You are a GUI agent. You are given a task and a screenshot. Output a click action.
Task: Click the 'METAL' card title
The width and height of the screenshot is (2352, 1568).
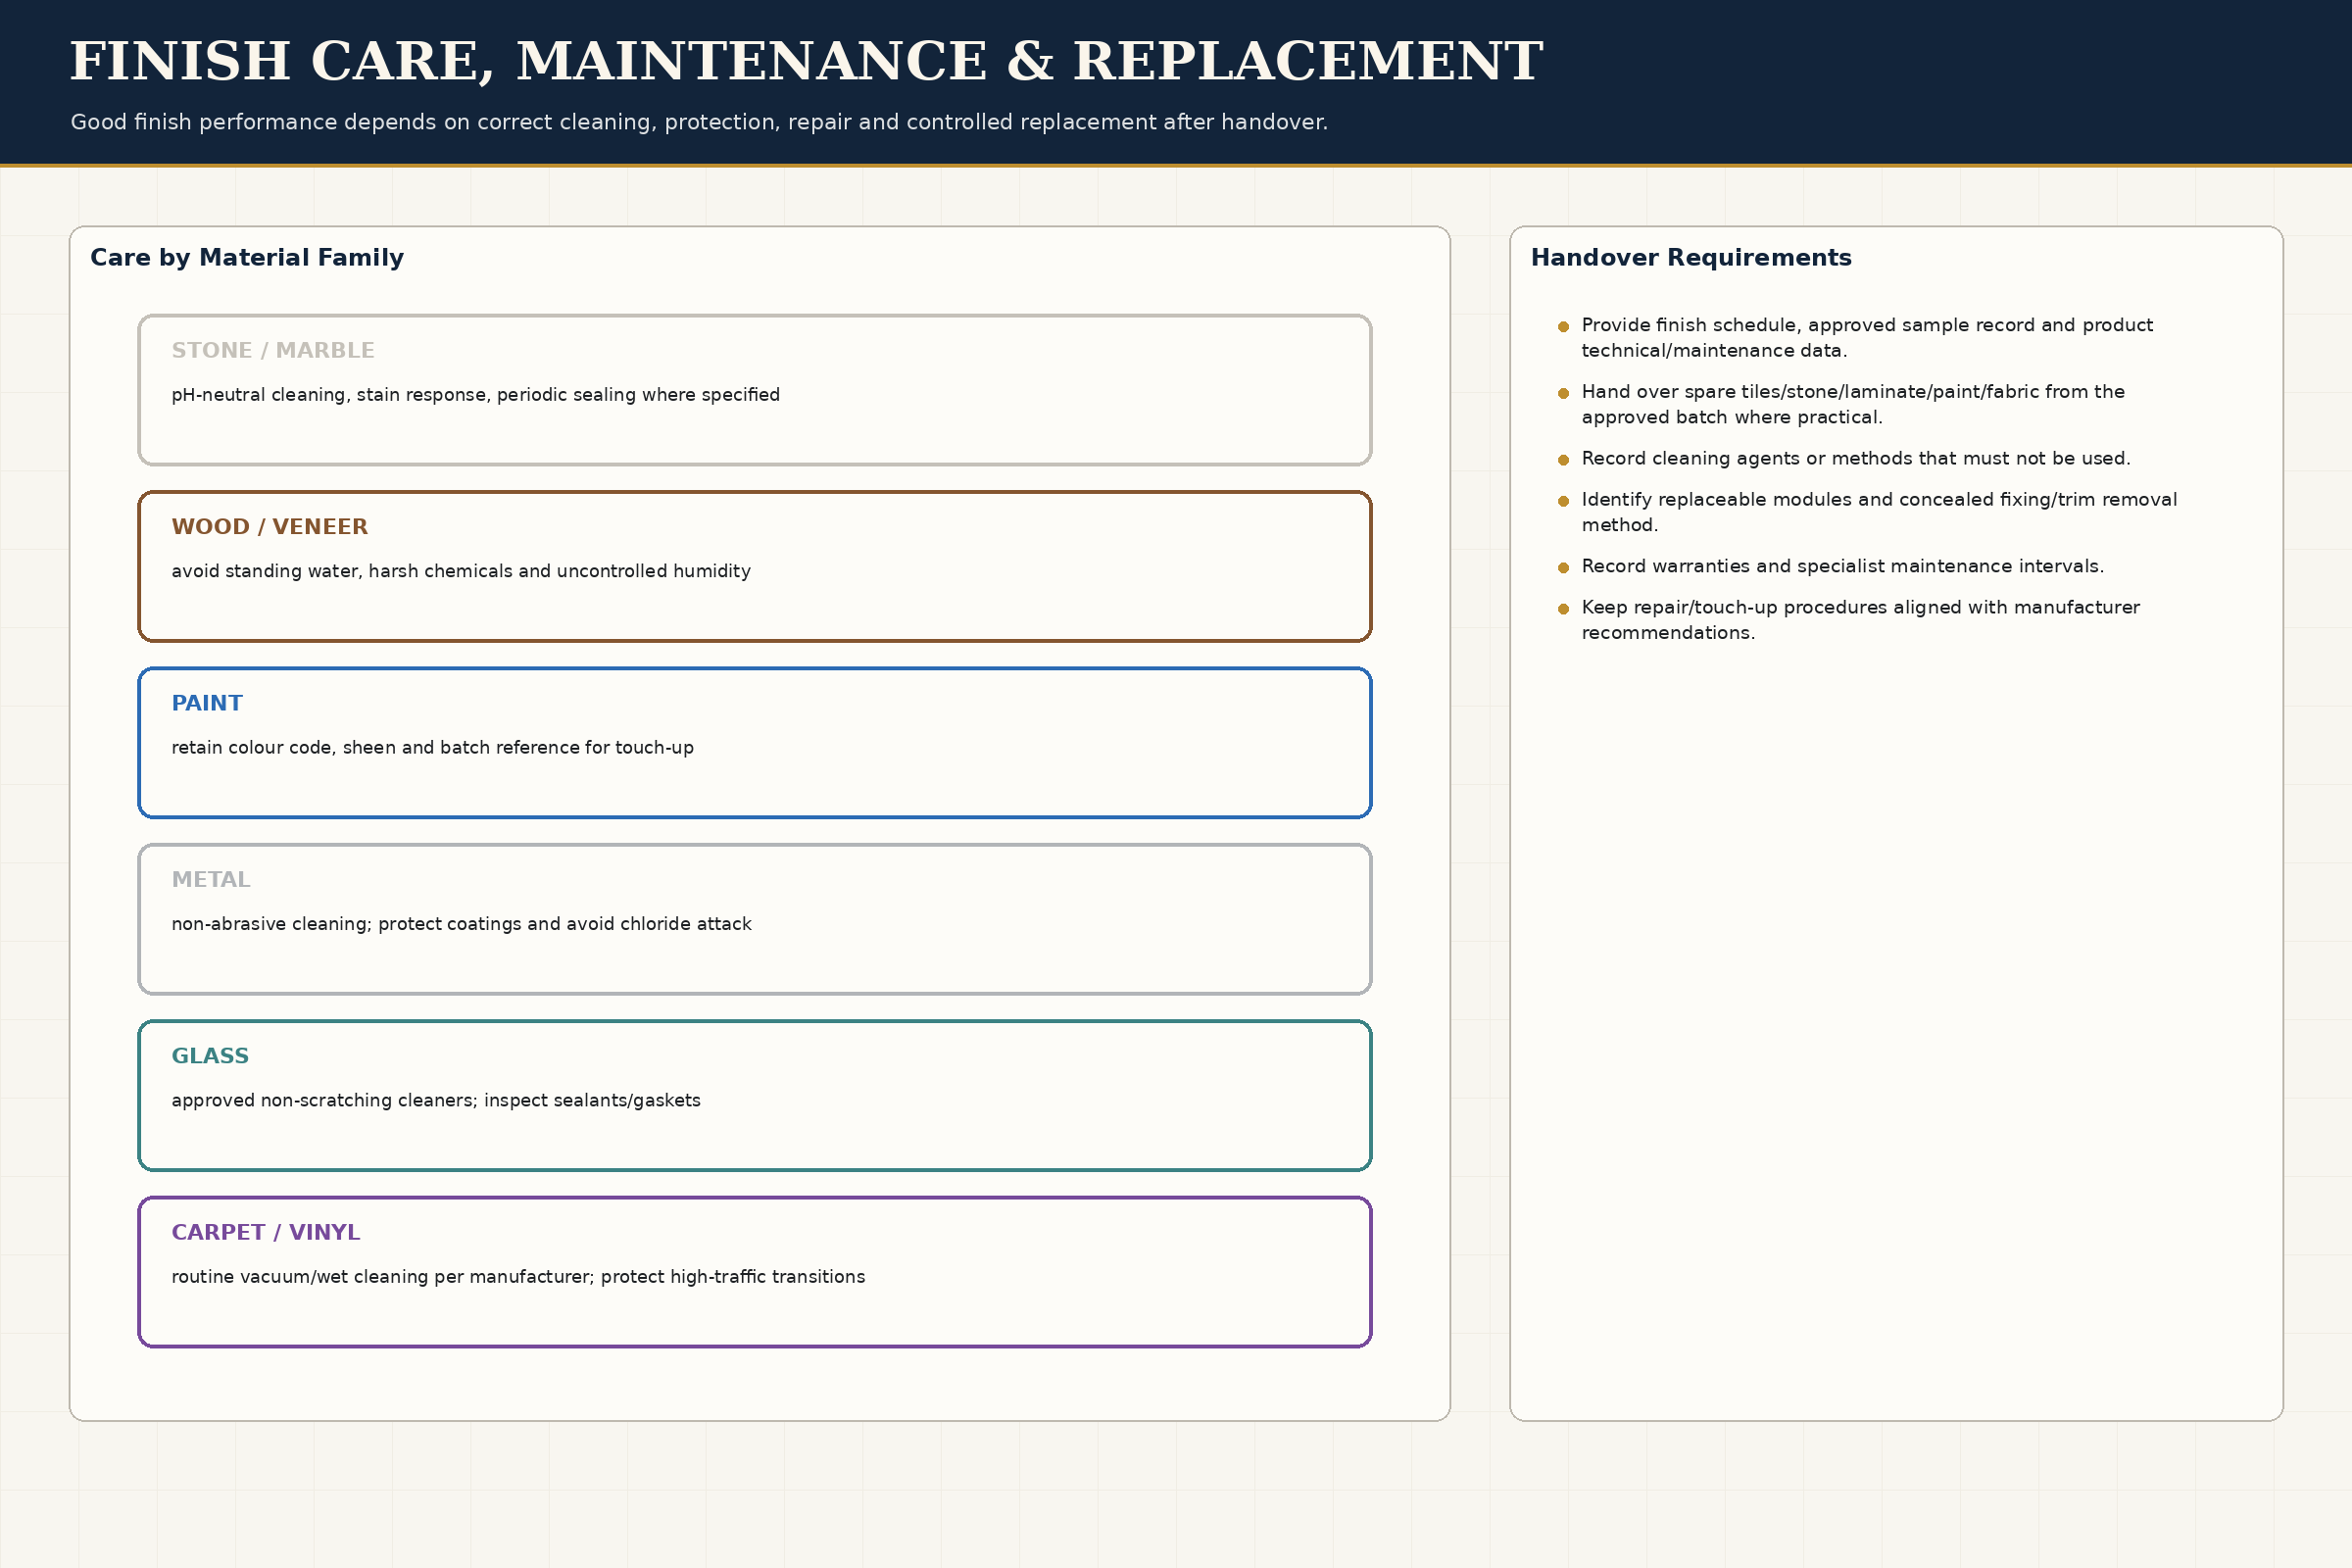tap(211, 880)
